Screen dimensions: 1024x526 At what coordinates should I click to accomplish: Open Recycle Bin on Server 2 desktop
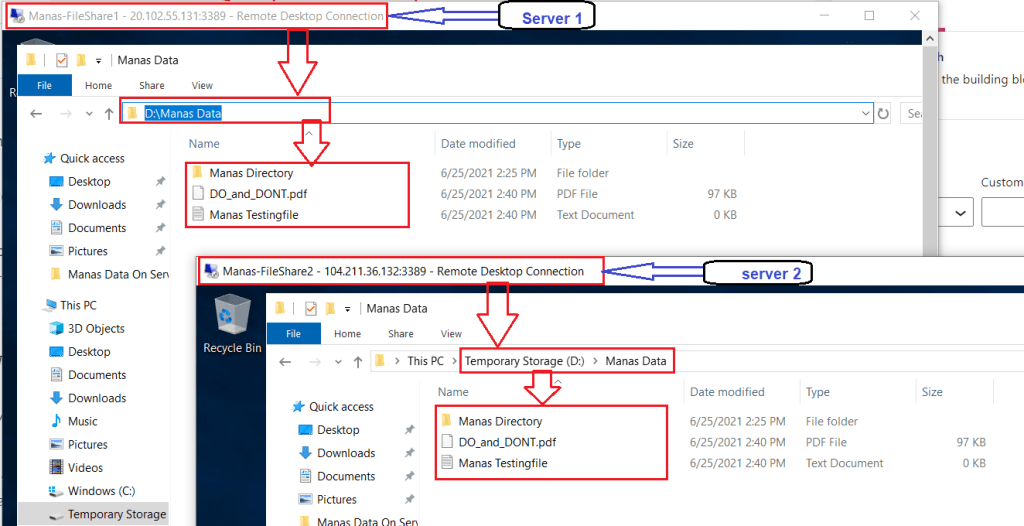pos(232,324)
